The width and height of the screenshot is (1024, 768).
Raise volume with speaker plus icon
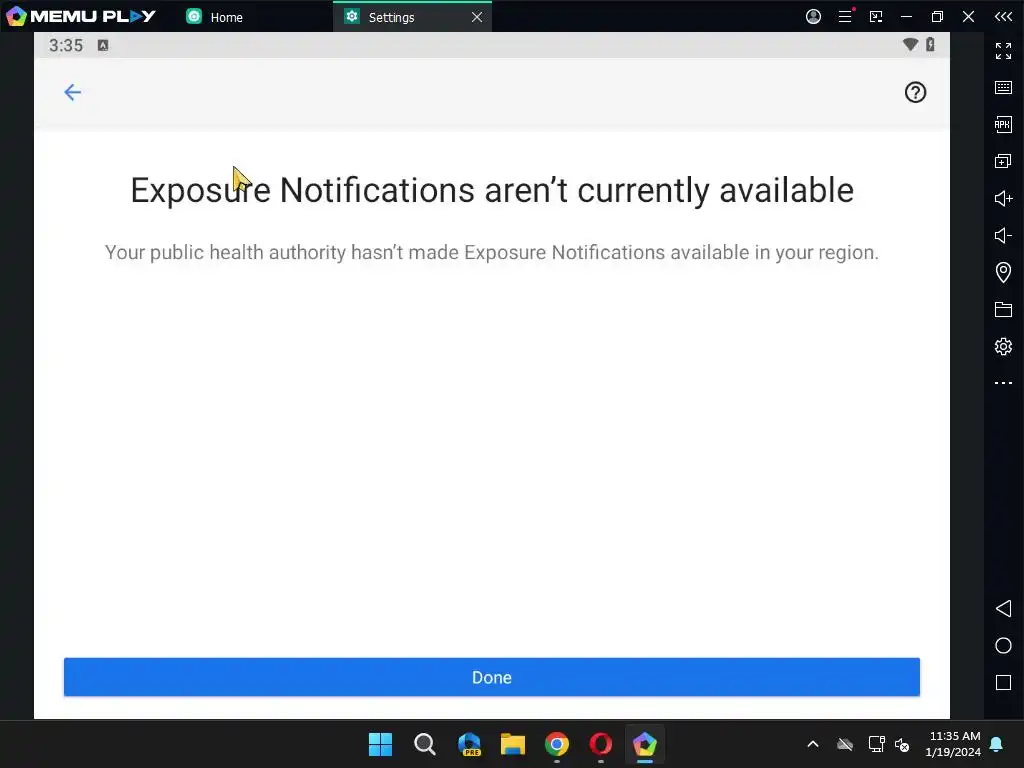(1003, 199)
